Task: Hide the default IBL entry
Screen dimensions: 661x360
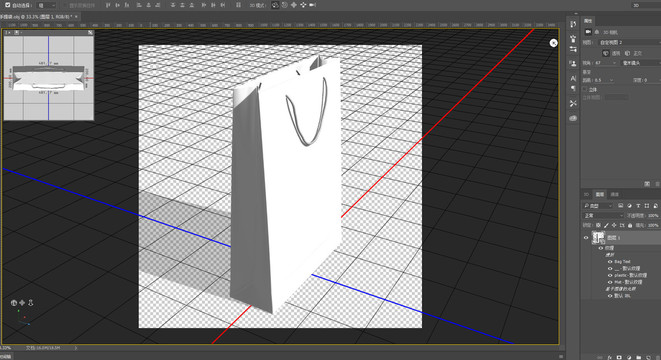Action: [610, 296]
